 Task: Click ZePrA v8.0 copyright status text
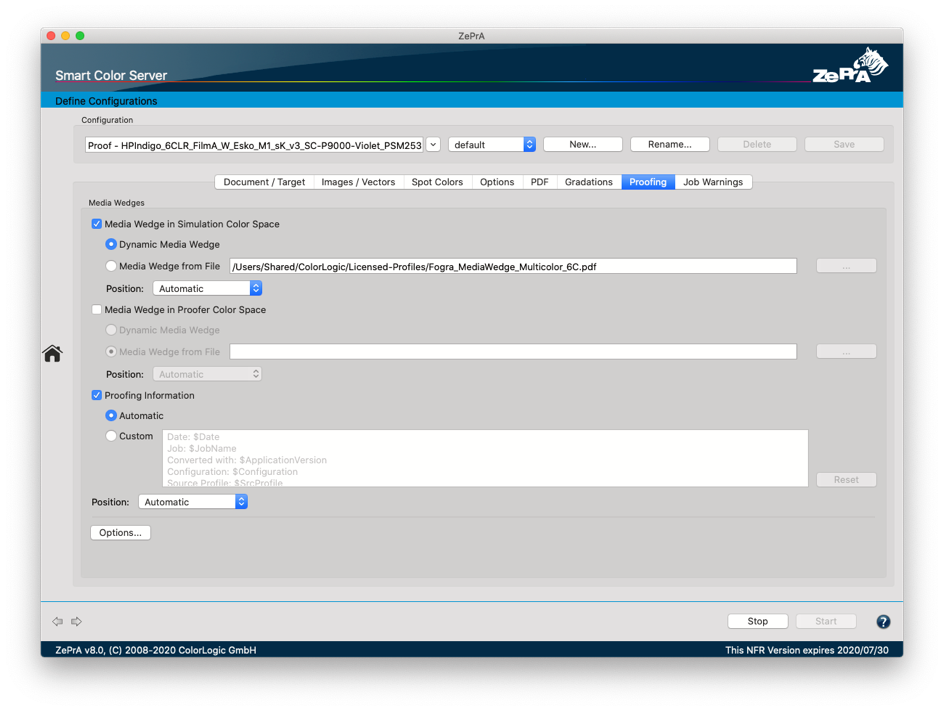click(x=156, y=650)
